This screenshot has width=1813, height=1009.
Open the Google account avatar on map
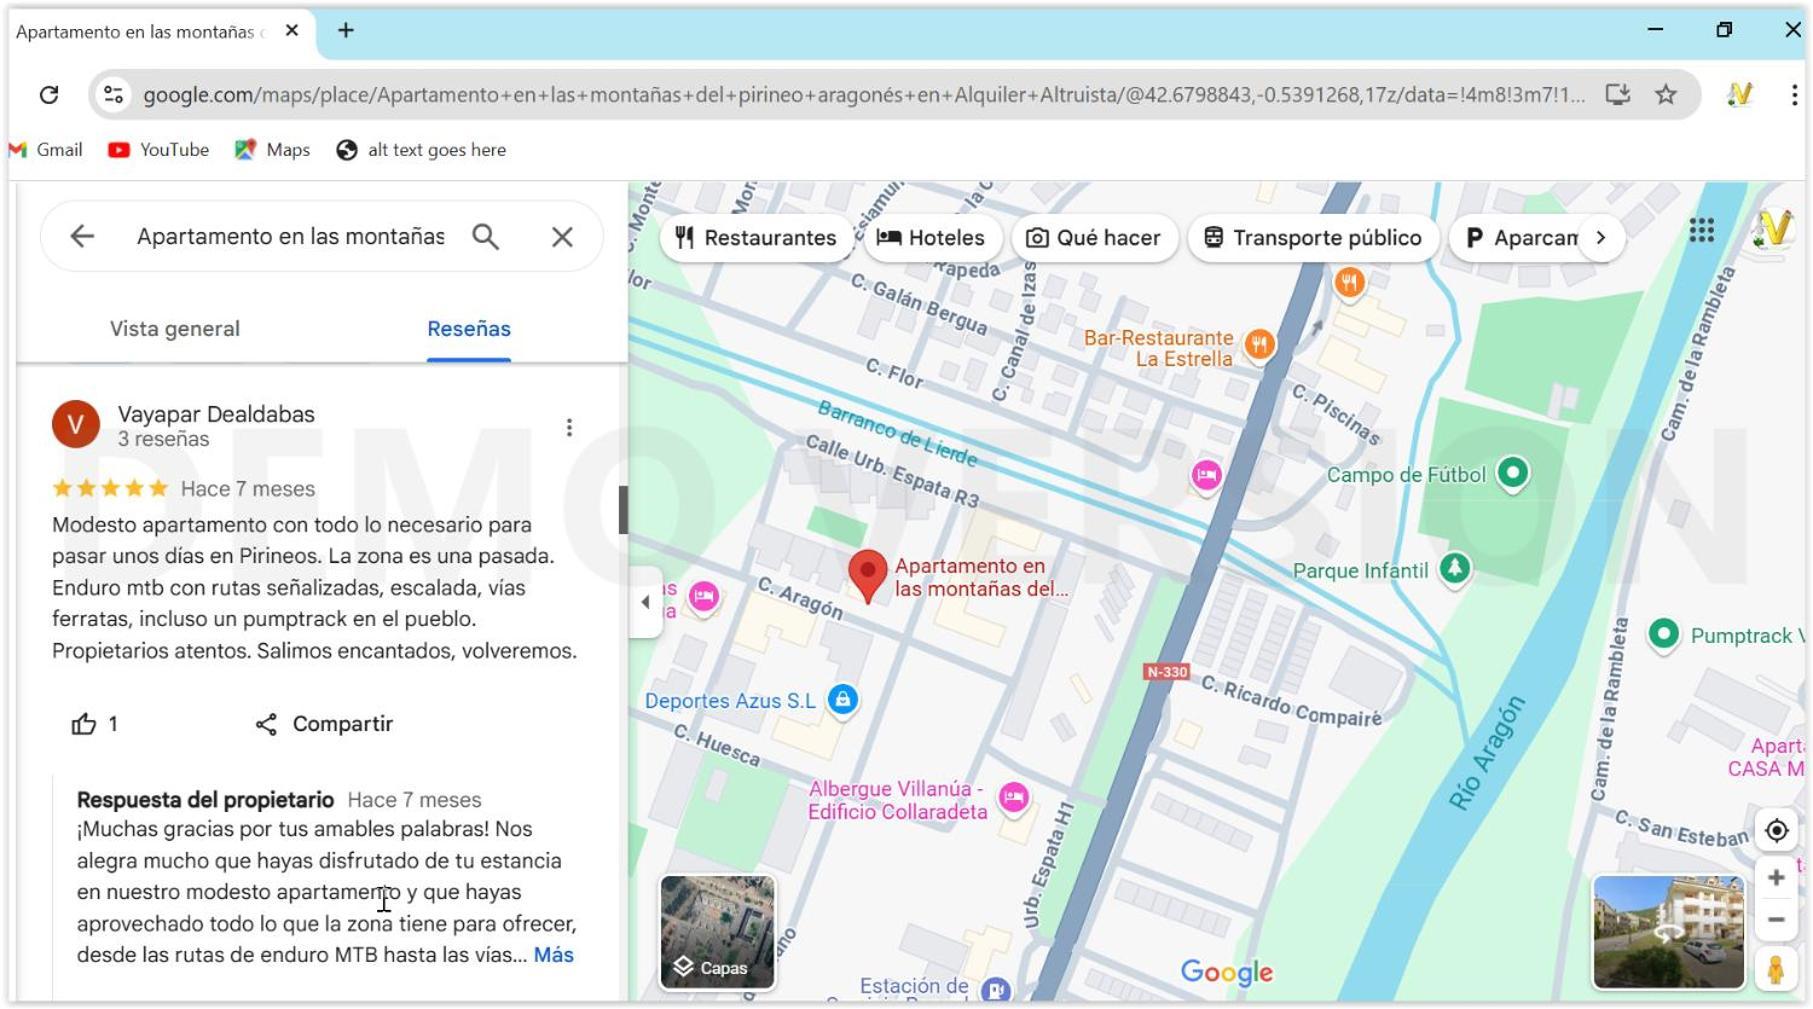tap(1773, 231)
